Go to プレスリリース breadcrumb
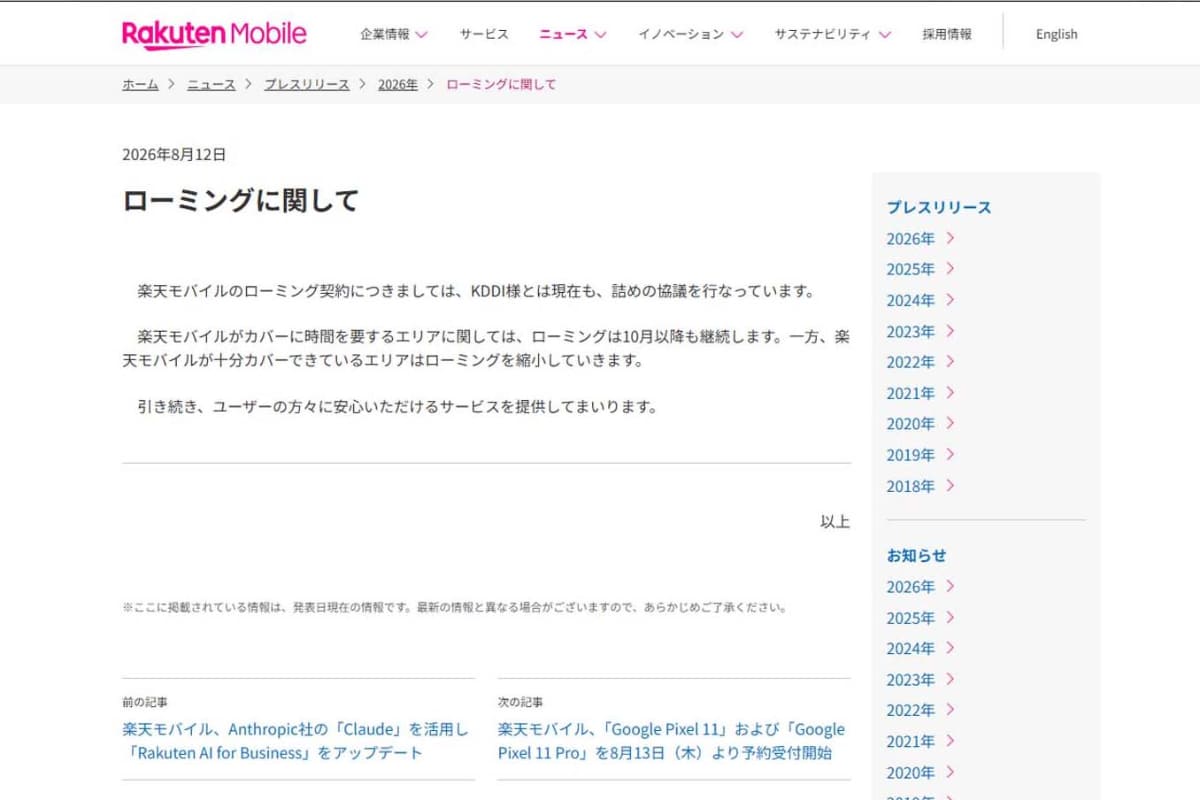The width and height of the screenshot is (1200, 800). [x=307, y=85]
